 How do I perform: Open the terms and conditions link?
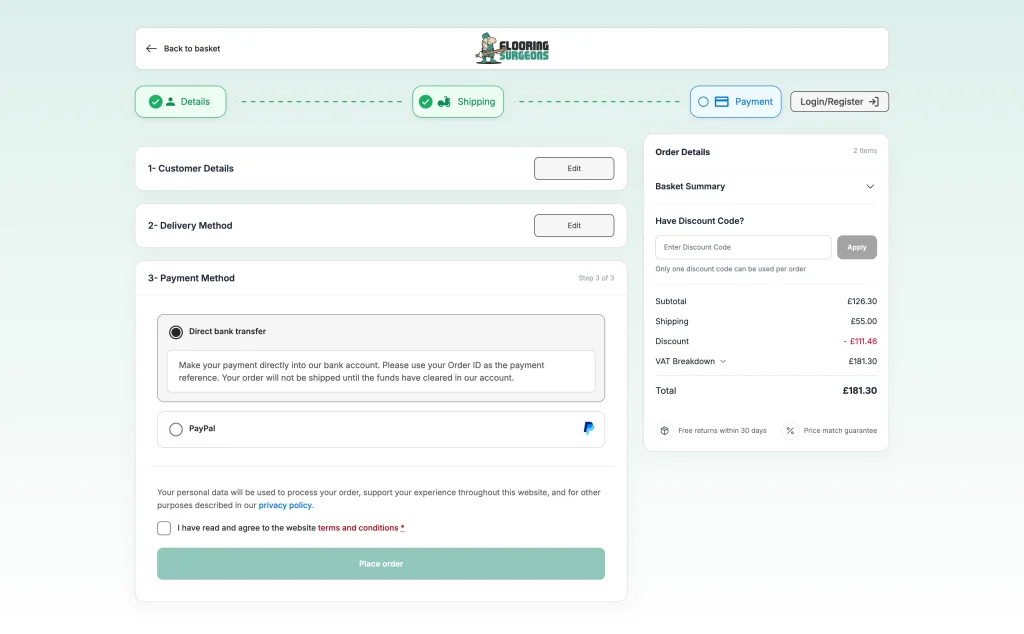[358, 528]
